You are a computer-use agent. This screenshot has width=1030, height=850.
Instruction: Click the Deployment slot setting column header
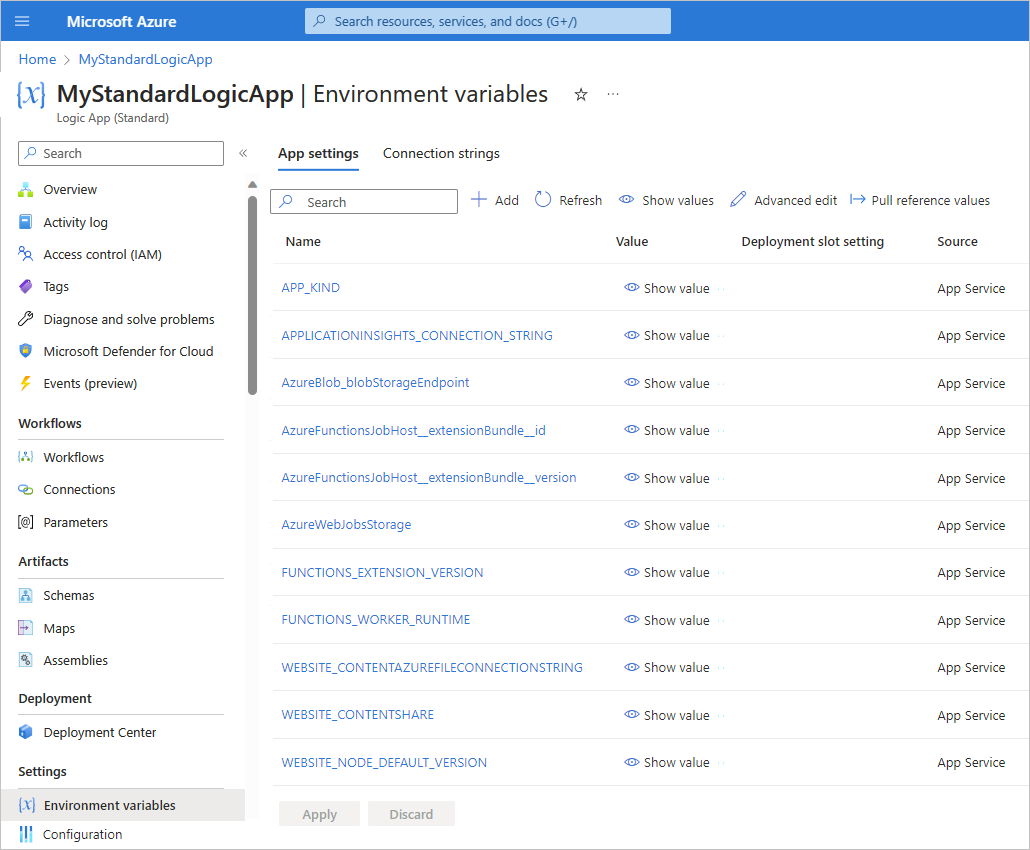click(x=813, y=242)
